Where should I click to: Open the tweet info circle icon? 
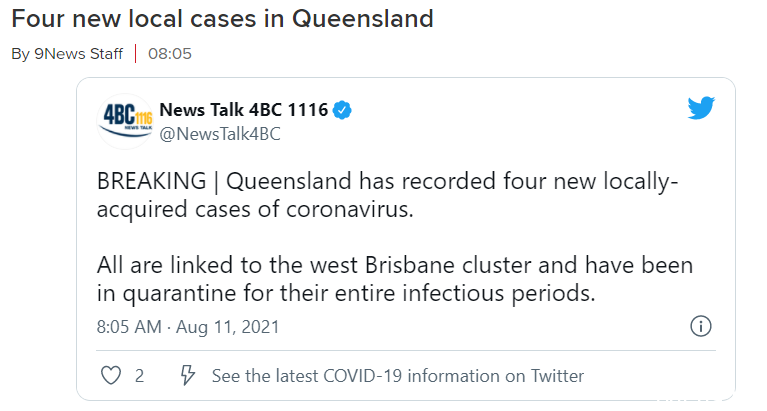(700, 326)
